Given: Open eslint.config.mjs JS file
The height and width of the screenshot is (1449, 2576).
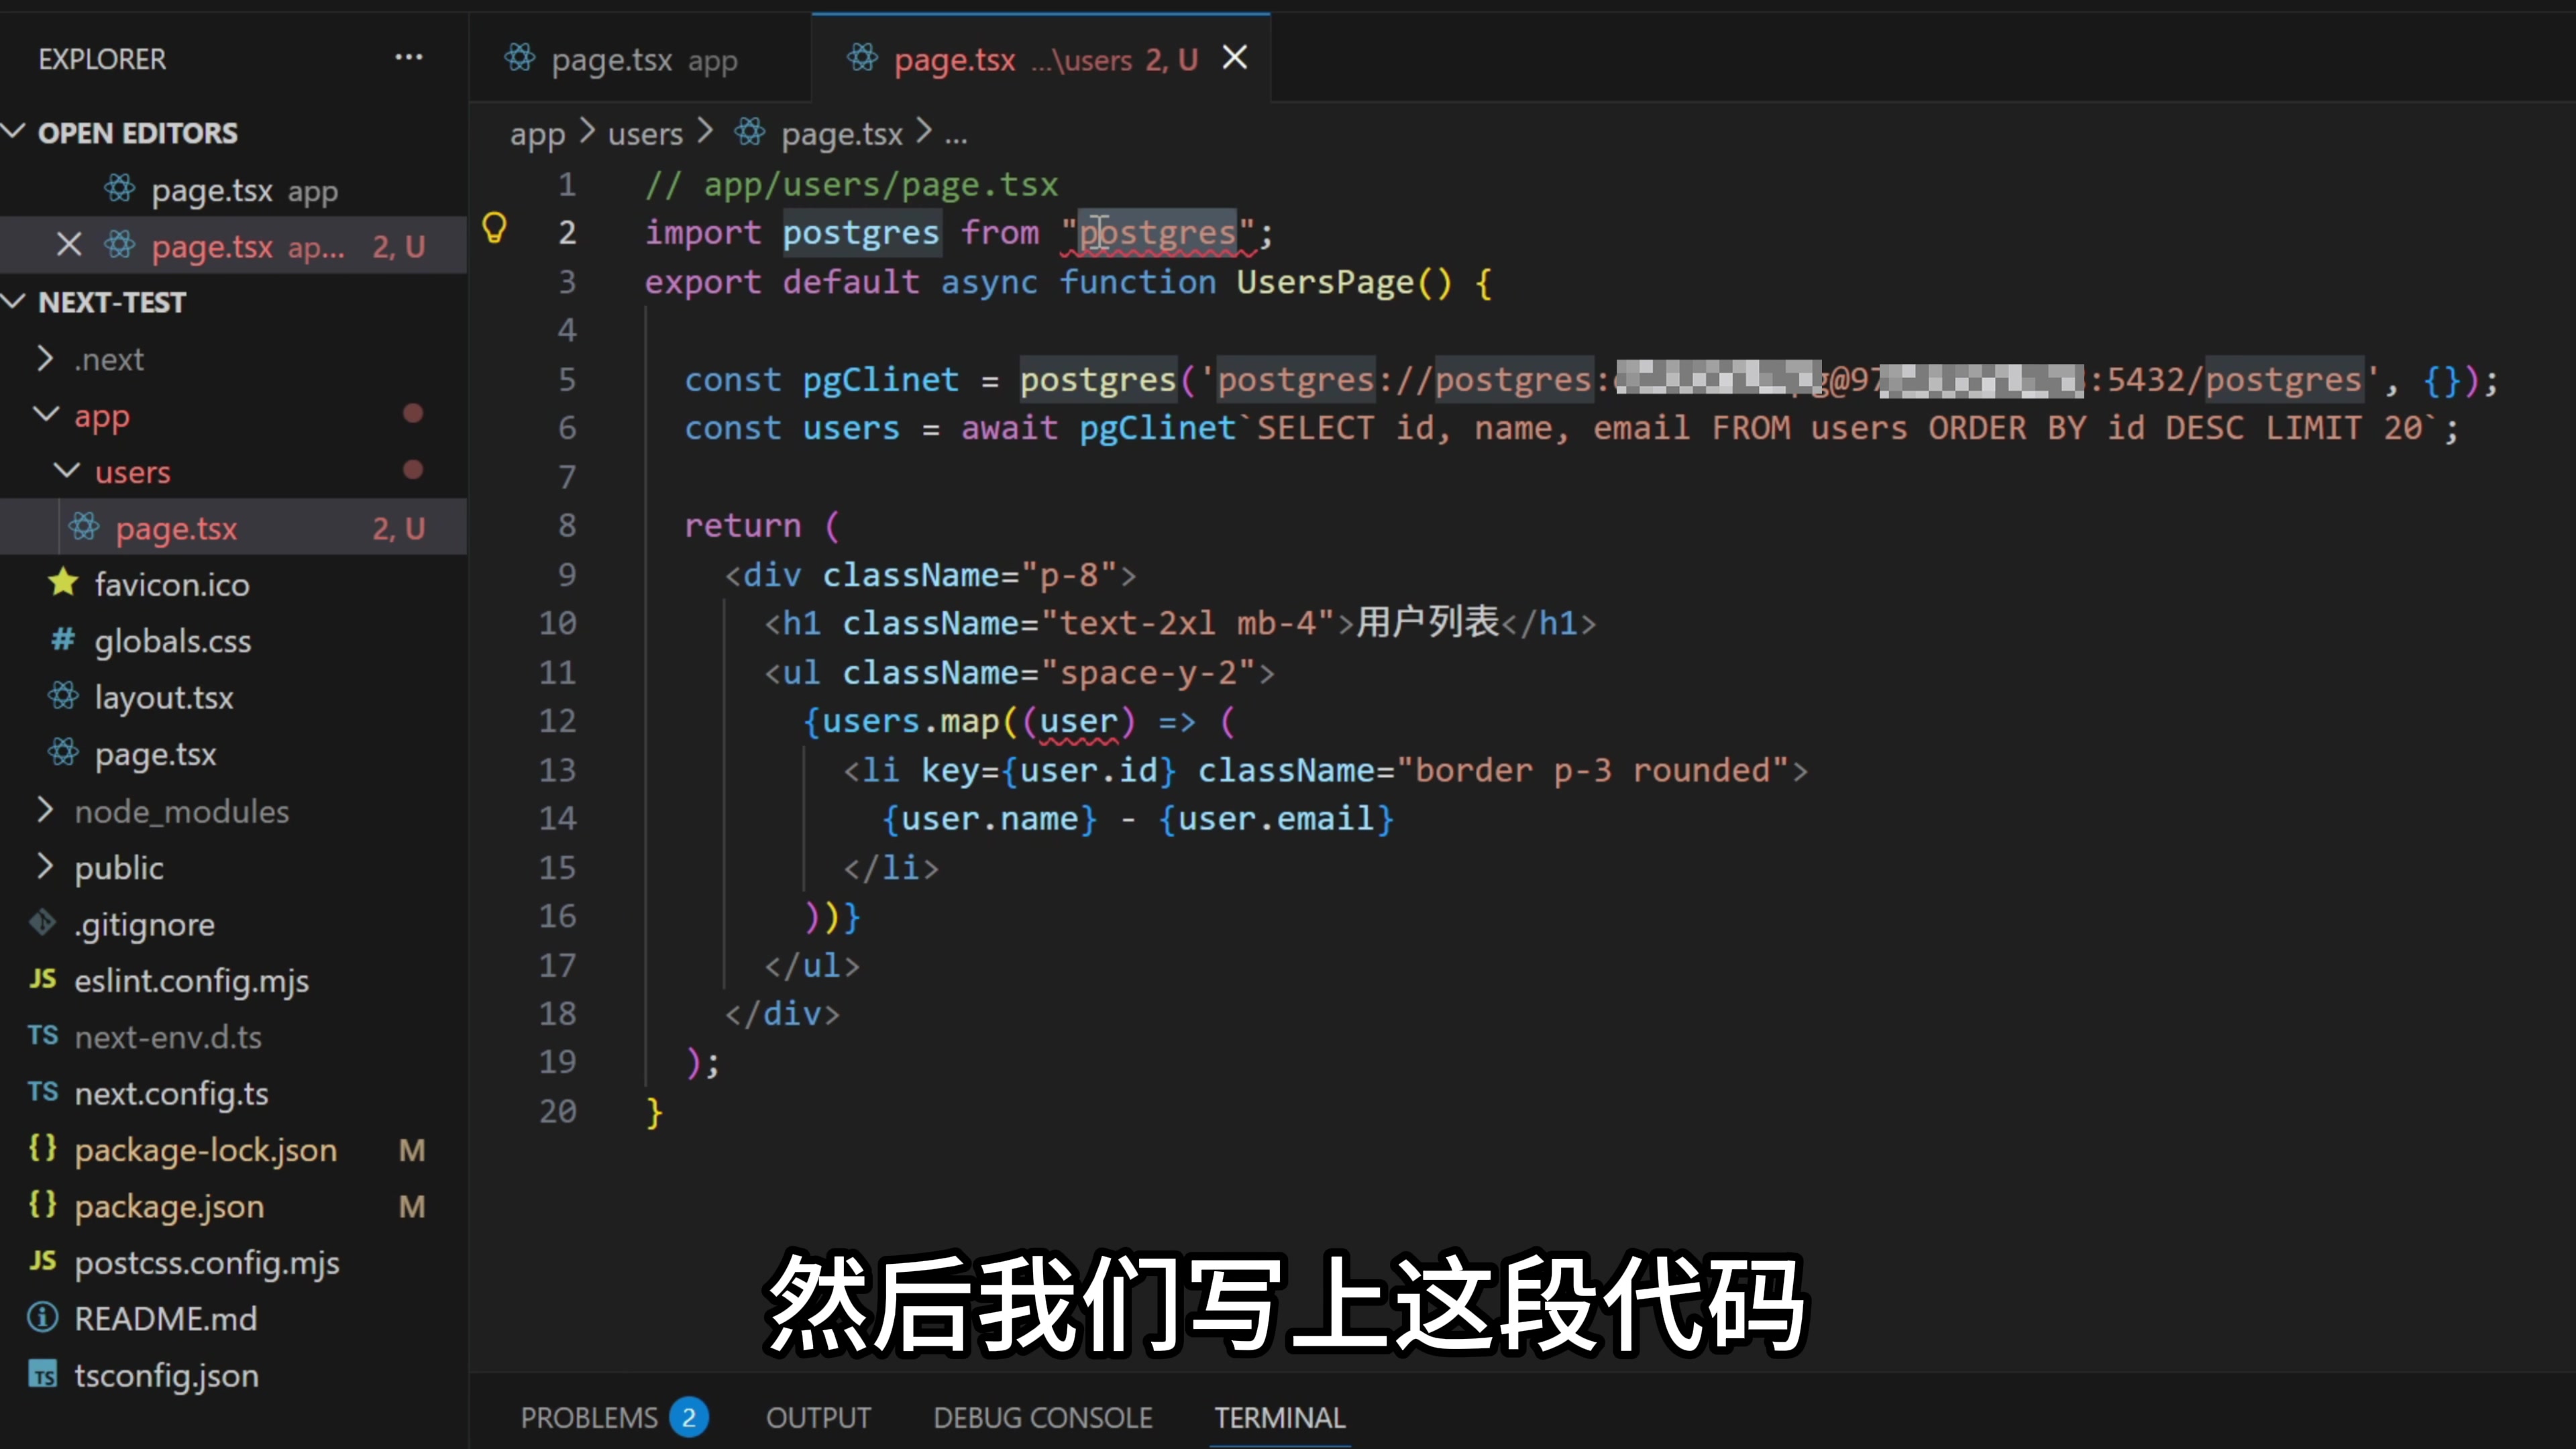Looking at the screenshot, I should click(191, 981).
